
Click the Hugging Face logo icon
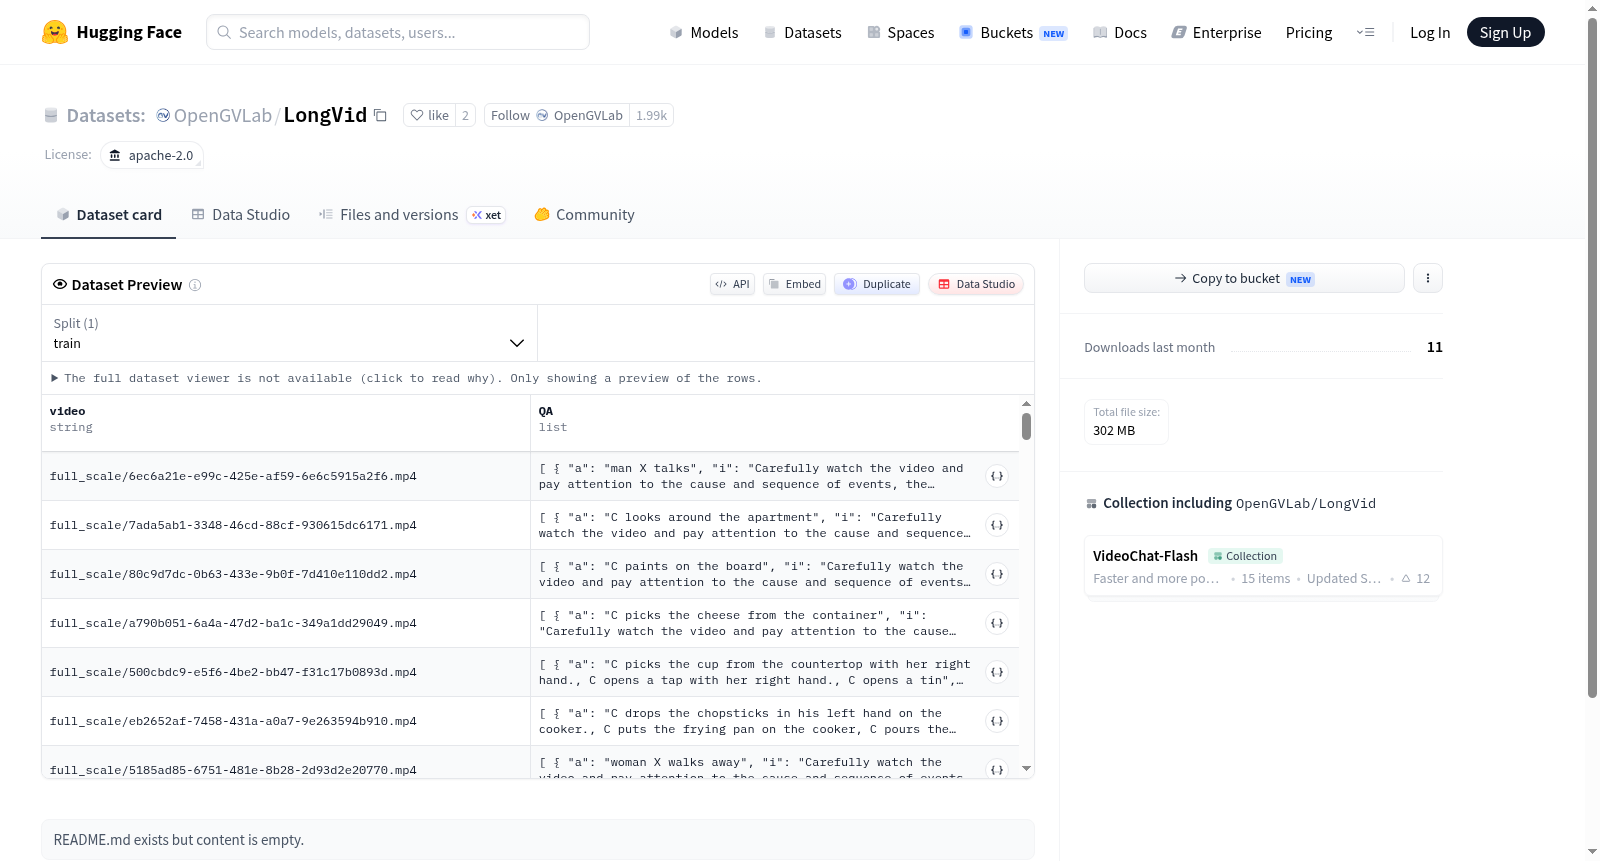click(x=55, y=32)
